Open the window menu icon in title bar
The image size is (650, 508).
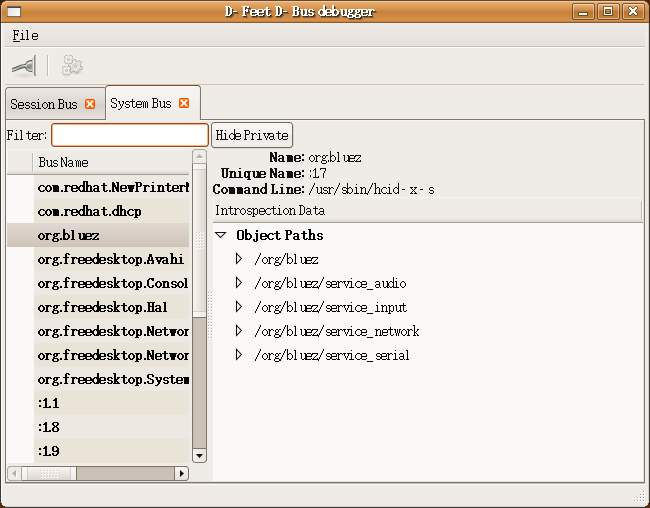click(x=14, y=11)
